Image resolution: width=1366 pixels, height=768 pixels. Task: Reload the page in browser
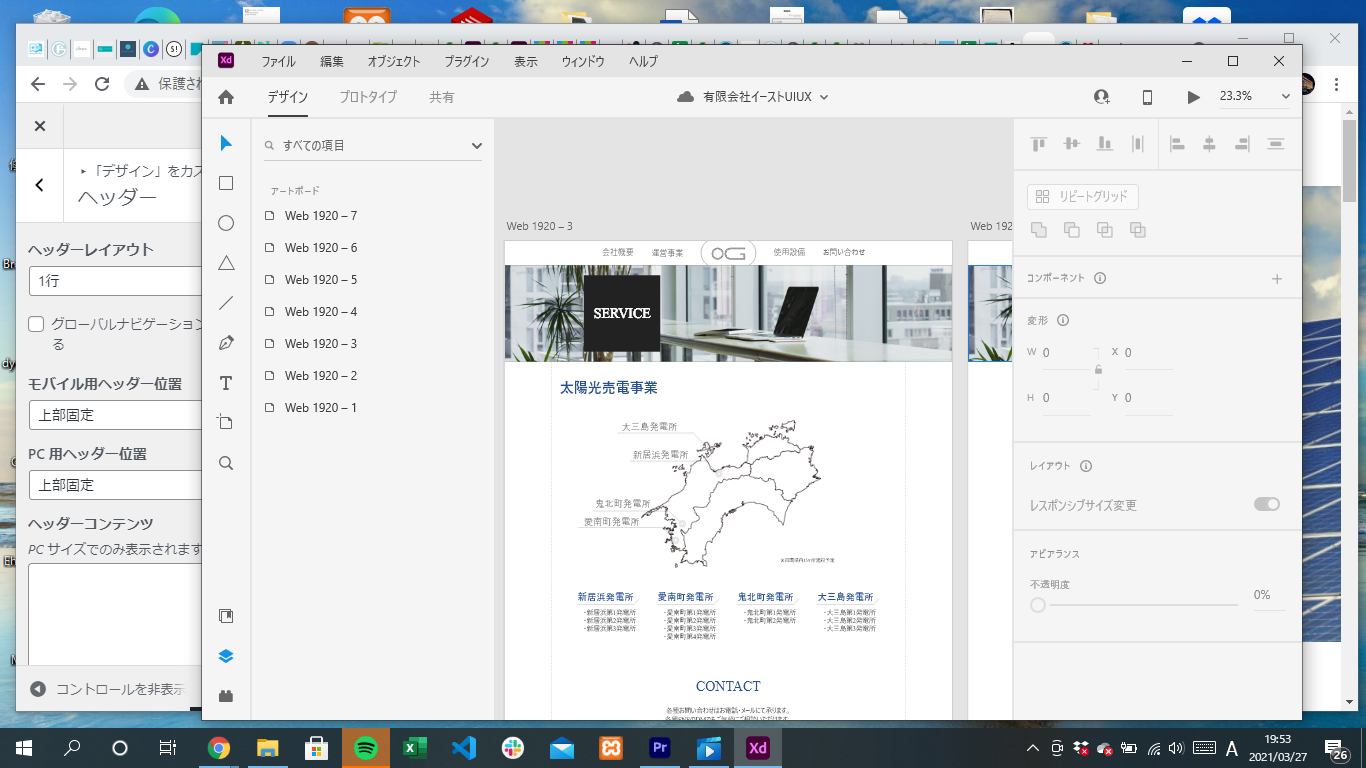pos(101,84)
